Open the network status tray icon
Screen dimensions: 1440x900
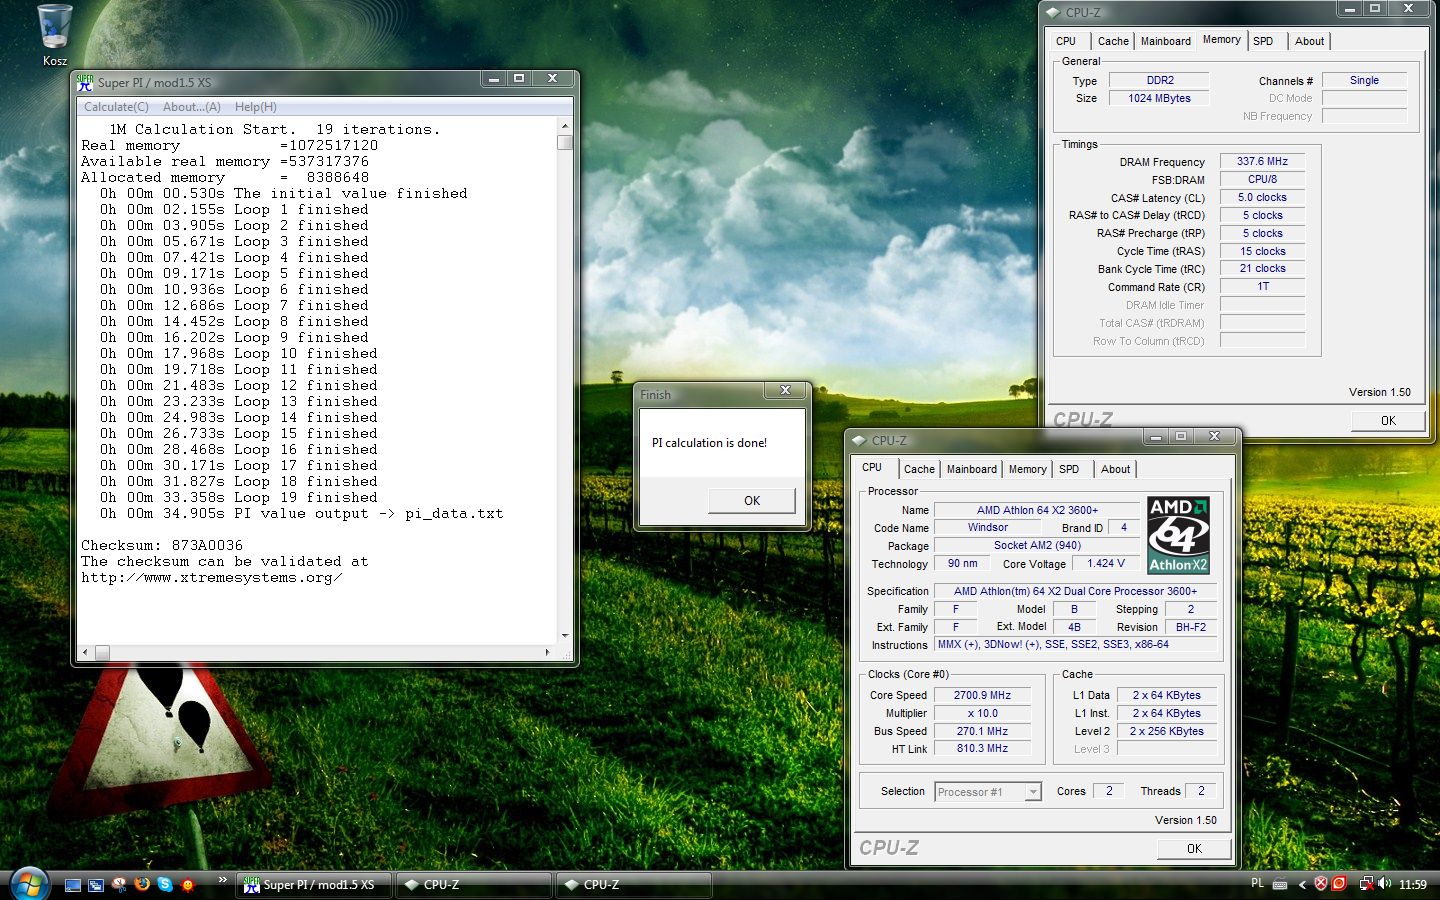coord(1366,884)
